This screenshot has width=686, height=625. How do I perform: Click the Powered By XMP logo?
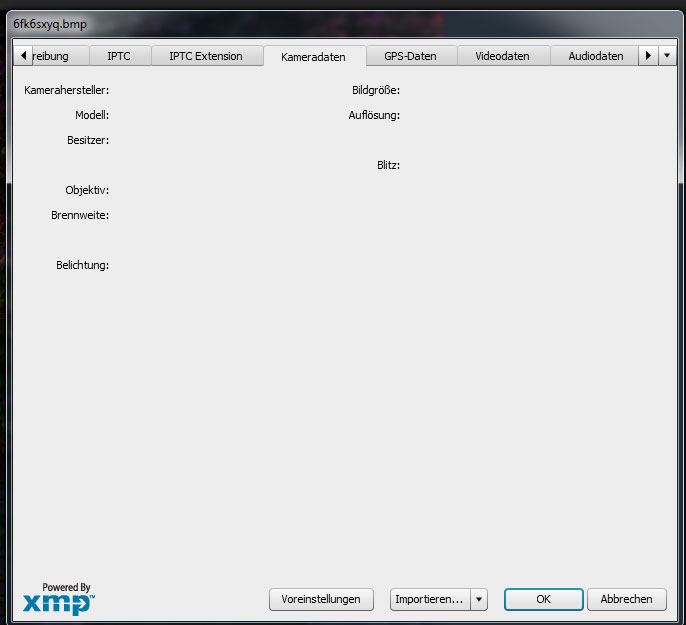59,599
